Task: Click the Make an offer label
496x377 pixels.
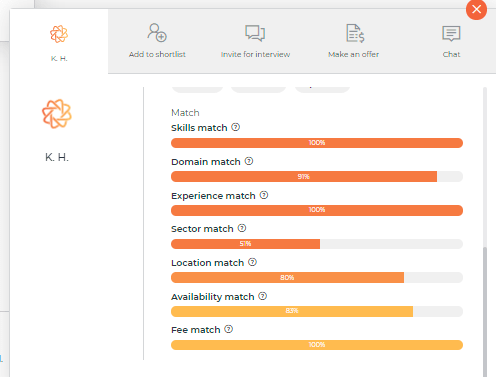Action: click(x=354, y=54)
